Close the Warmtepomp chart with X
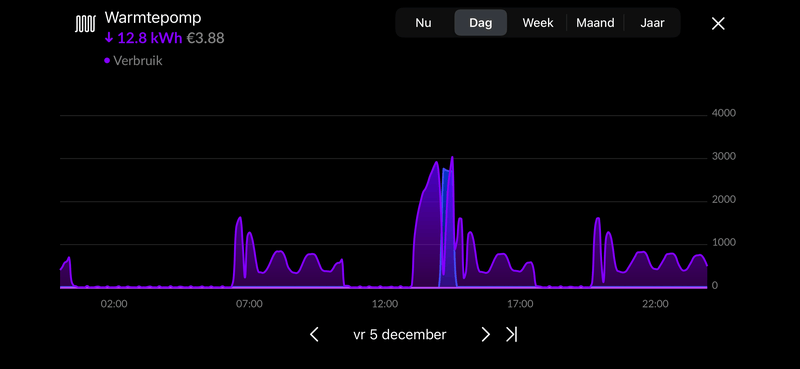The image size is (800, 369). tap(718, 23)
